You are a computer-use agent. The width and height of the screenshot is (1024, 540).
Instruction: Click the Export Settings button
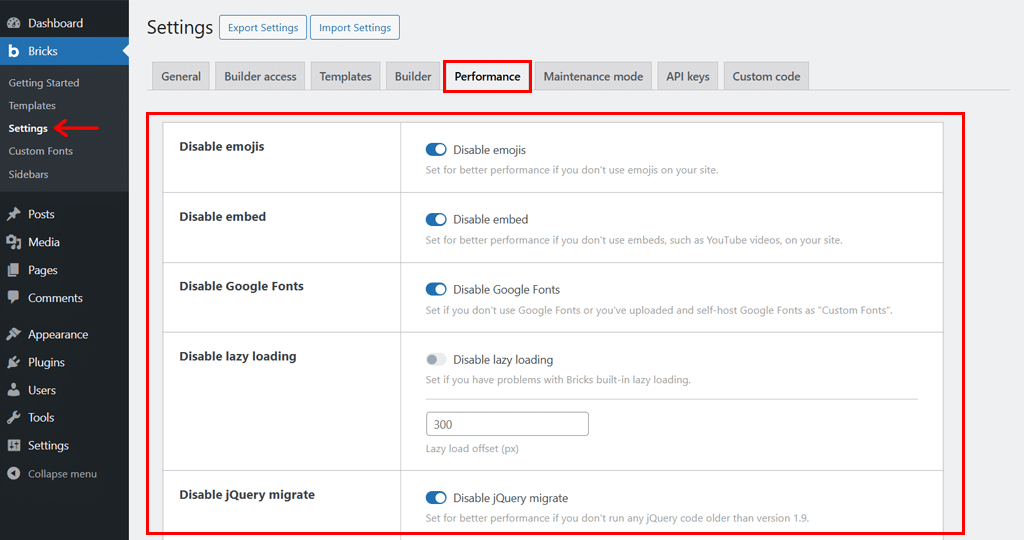tap(263, 27)
